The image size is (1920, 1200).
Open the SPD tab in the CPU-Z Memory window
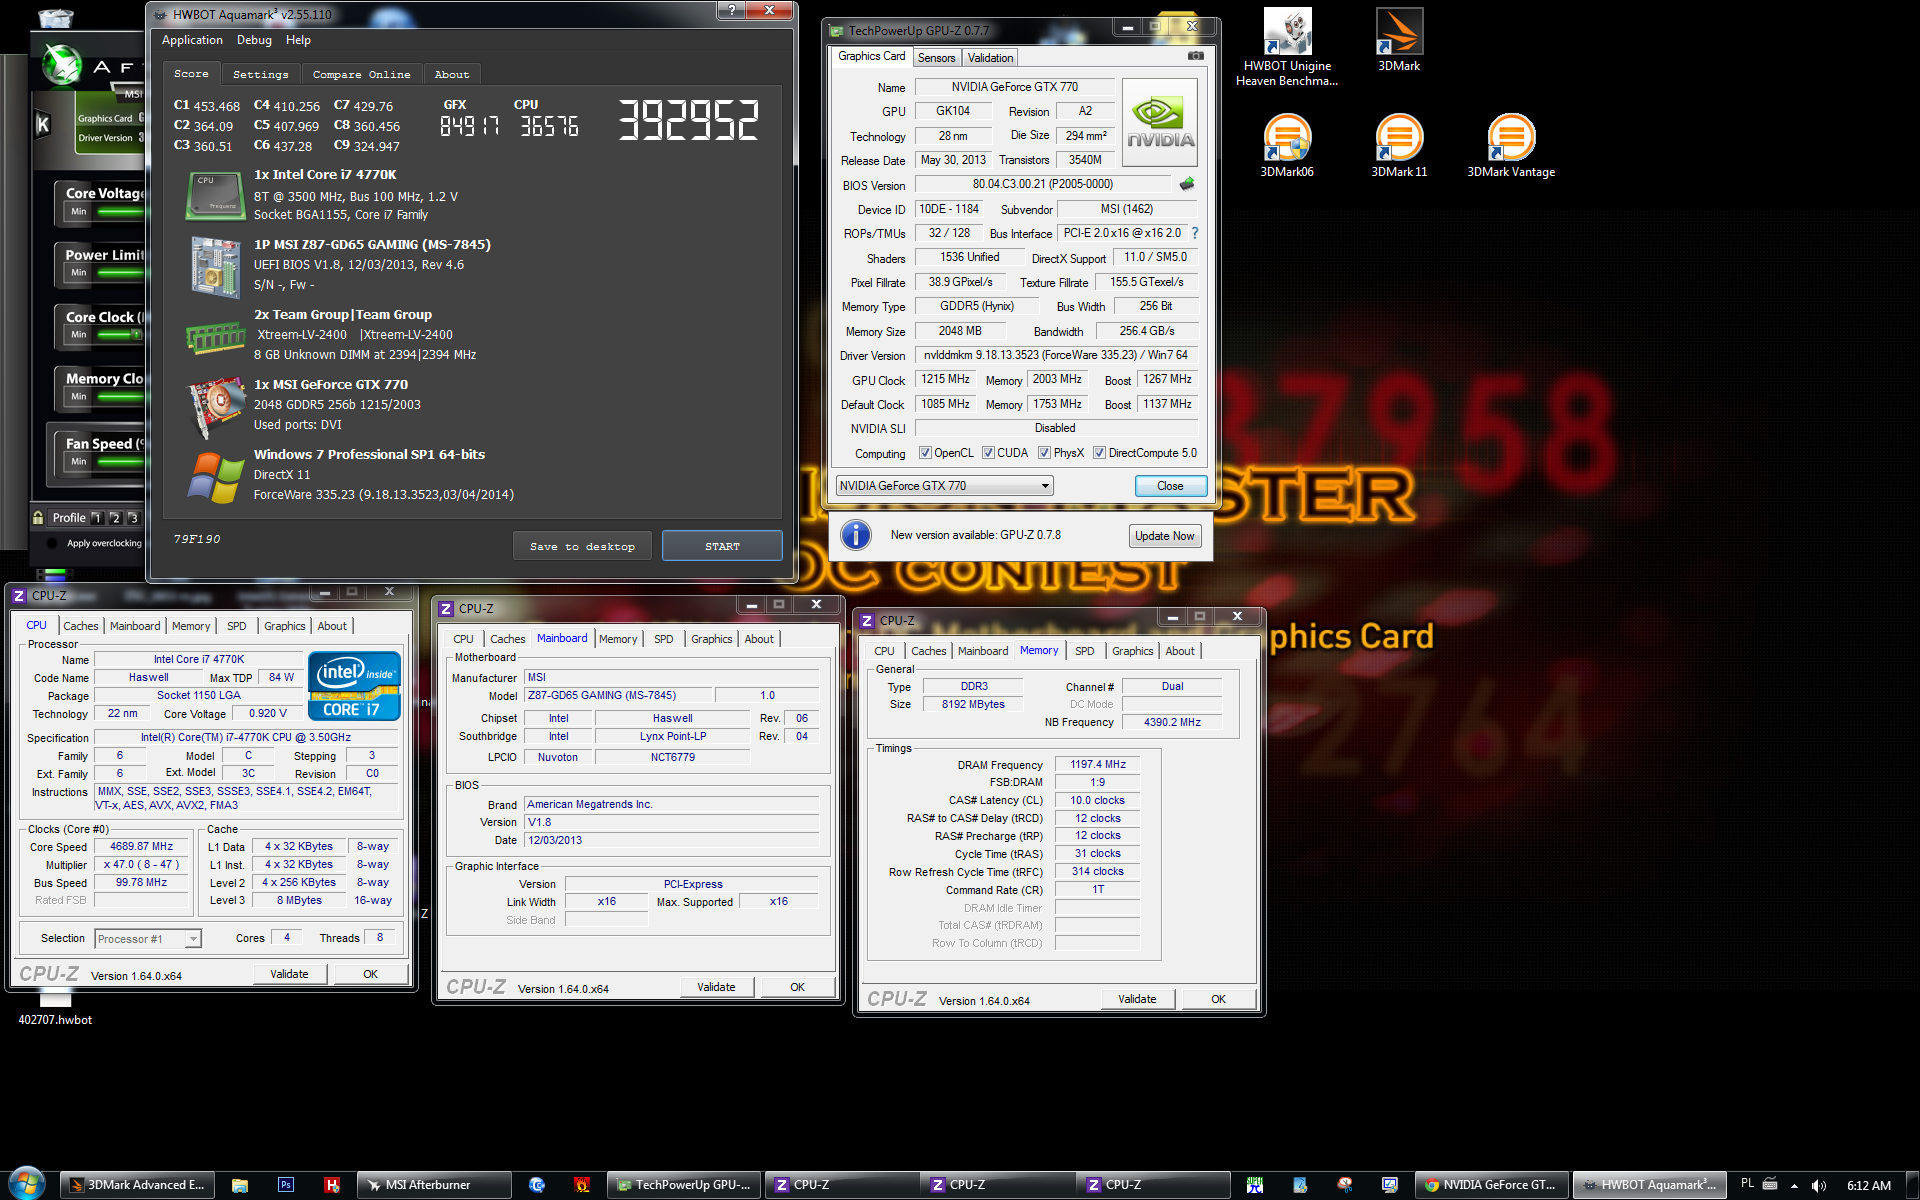1084,651
